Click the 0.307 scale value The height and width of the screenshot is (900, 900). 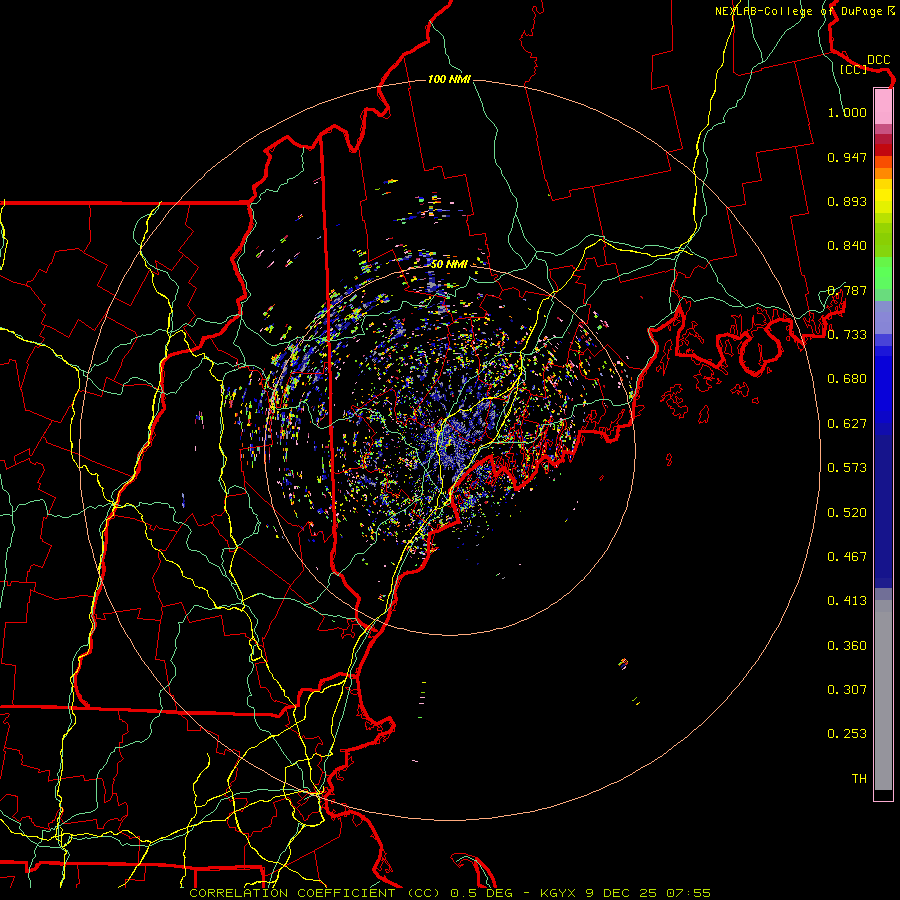click(x=847, y=690)
